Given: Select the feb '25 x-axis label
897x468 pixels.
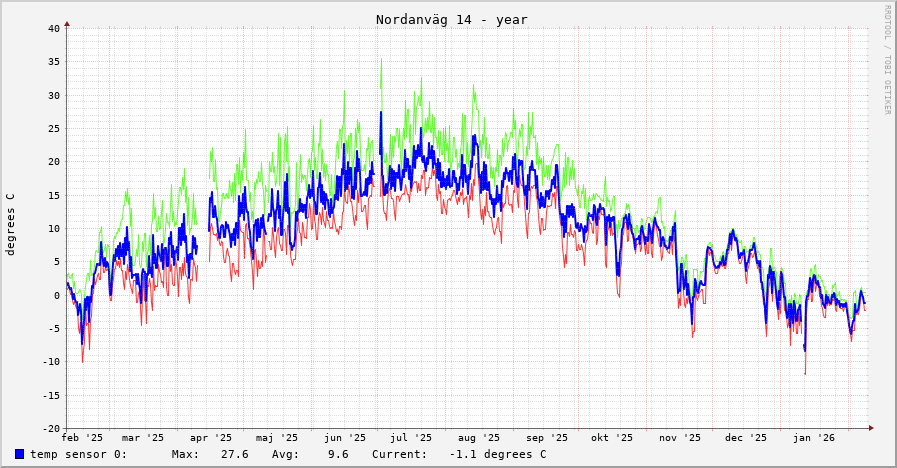Looking at the screenshot, I should 82,437.
